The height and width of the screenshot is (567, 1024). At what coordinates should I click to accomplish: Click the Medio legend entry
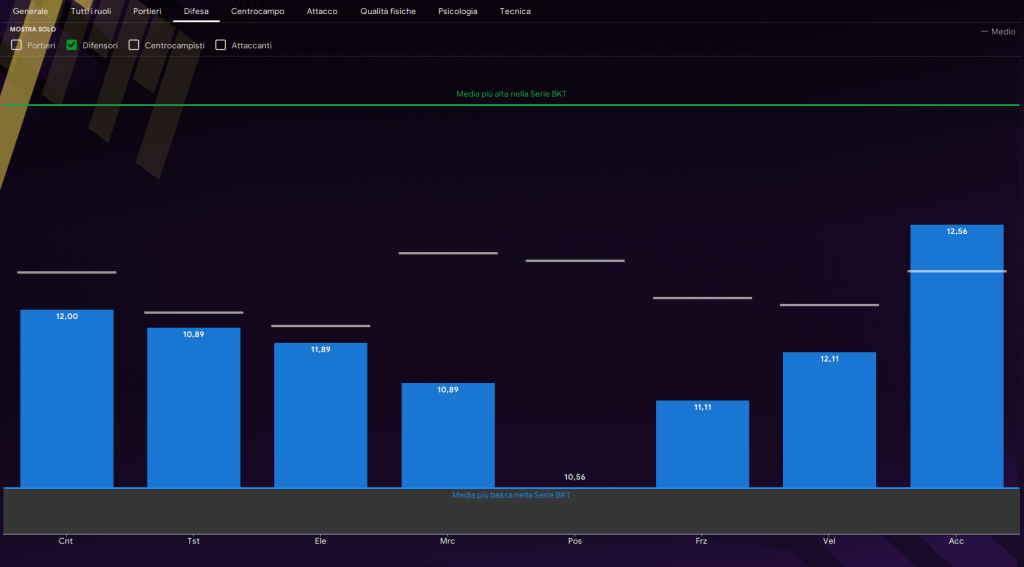(997, 32)
